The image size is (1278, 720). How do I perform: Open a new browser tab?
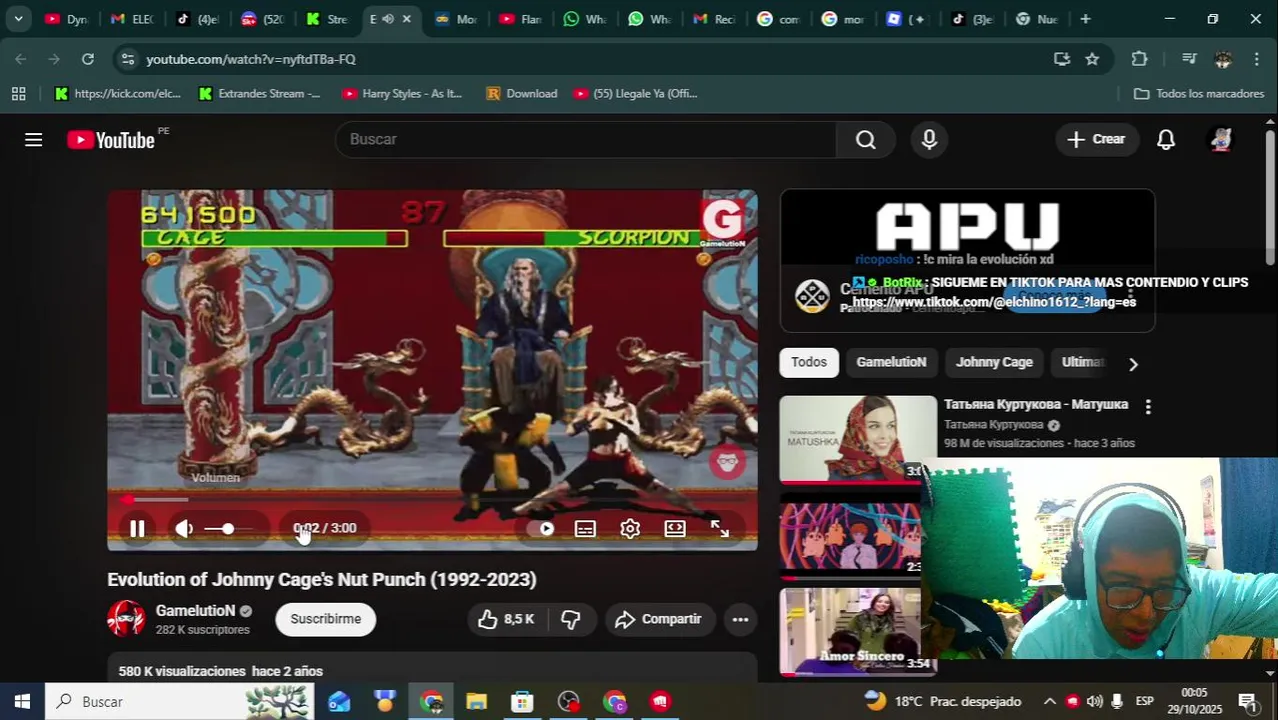point(1085,19)
